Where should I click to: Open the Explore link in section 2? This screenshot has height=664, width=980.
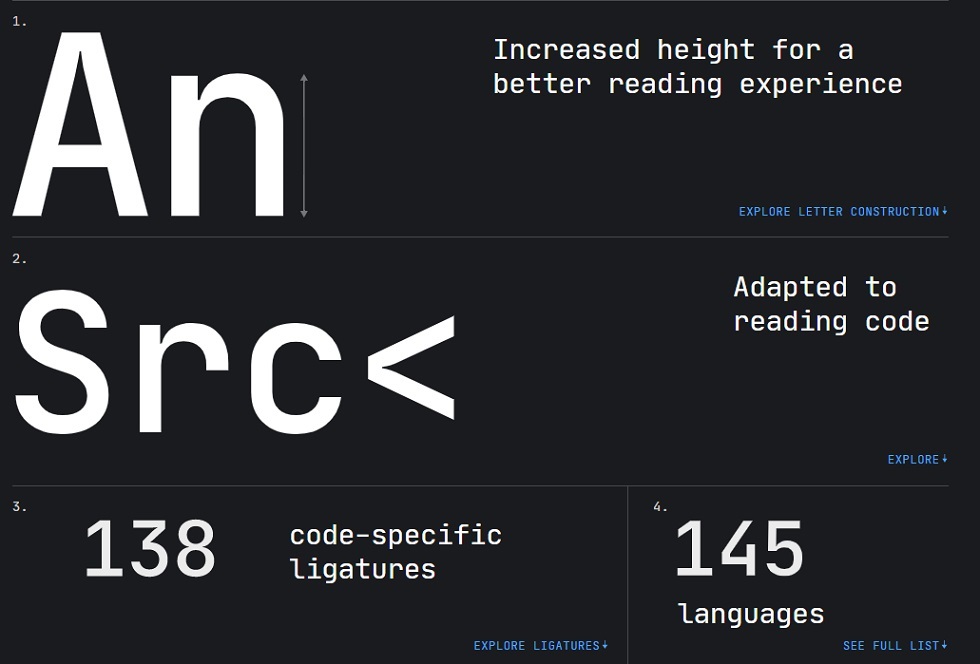(918, 460)
